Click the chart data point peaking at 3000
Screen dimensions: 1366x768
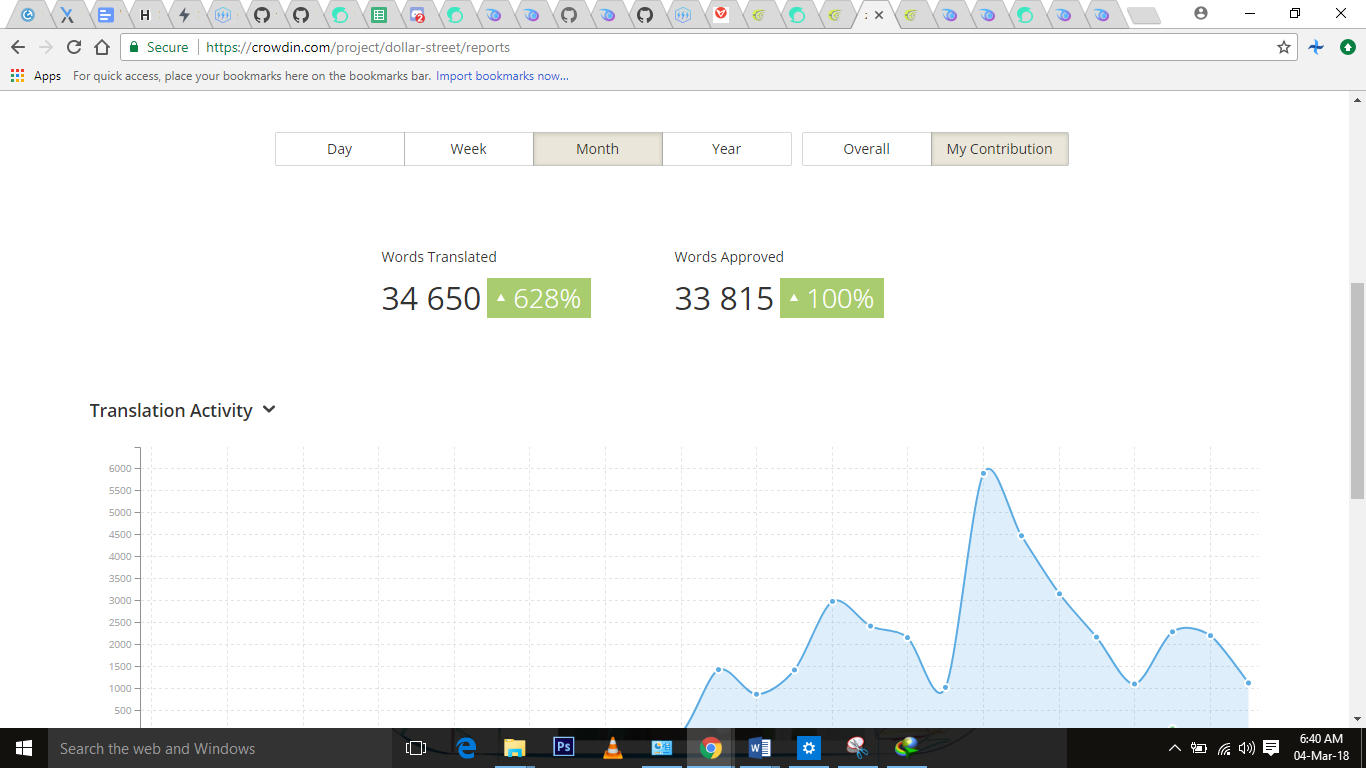(x=832, y=601)
